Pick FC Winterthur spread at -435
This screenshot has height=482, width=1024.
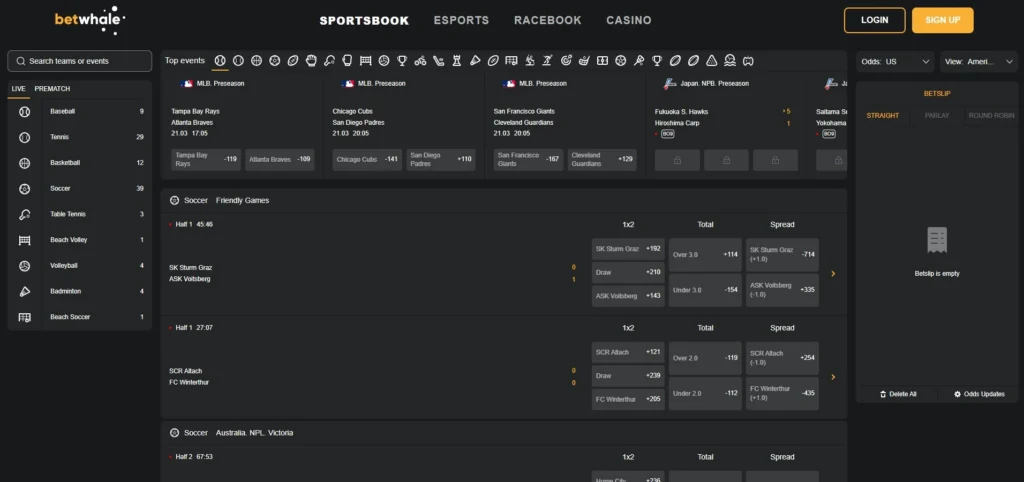[782, 393]
